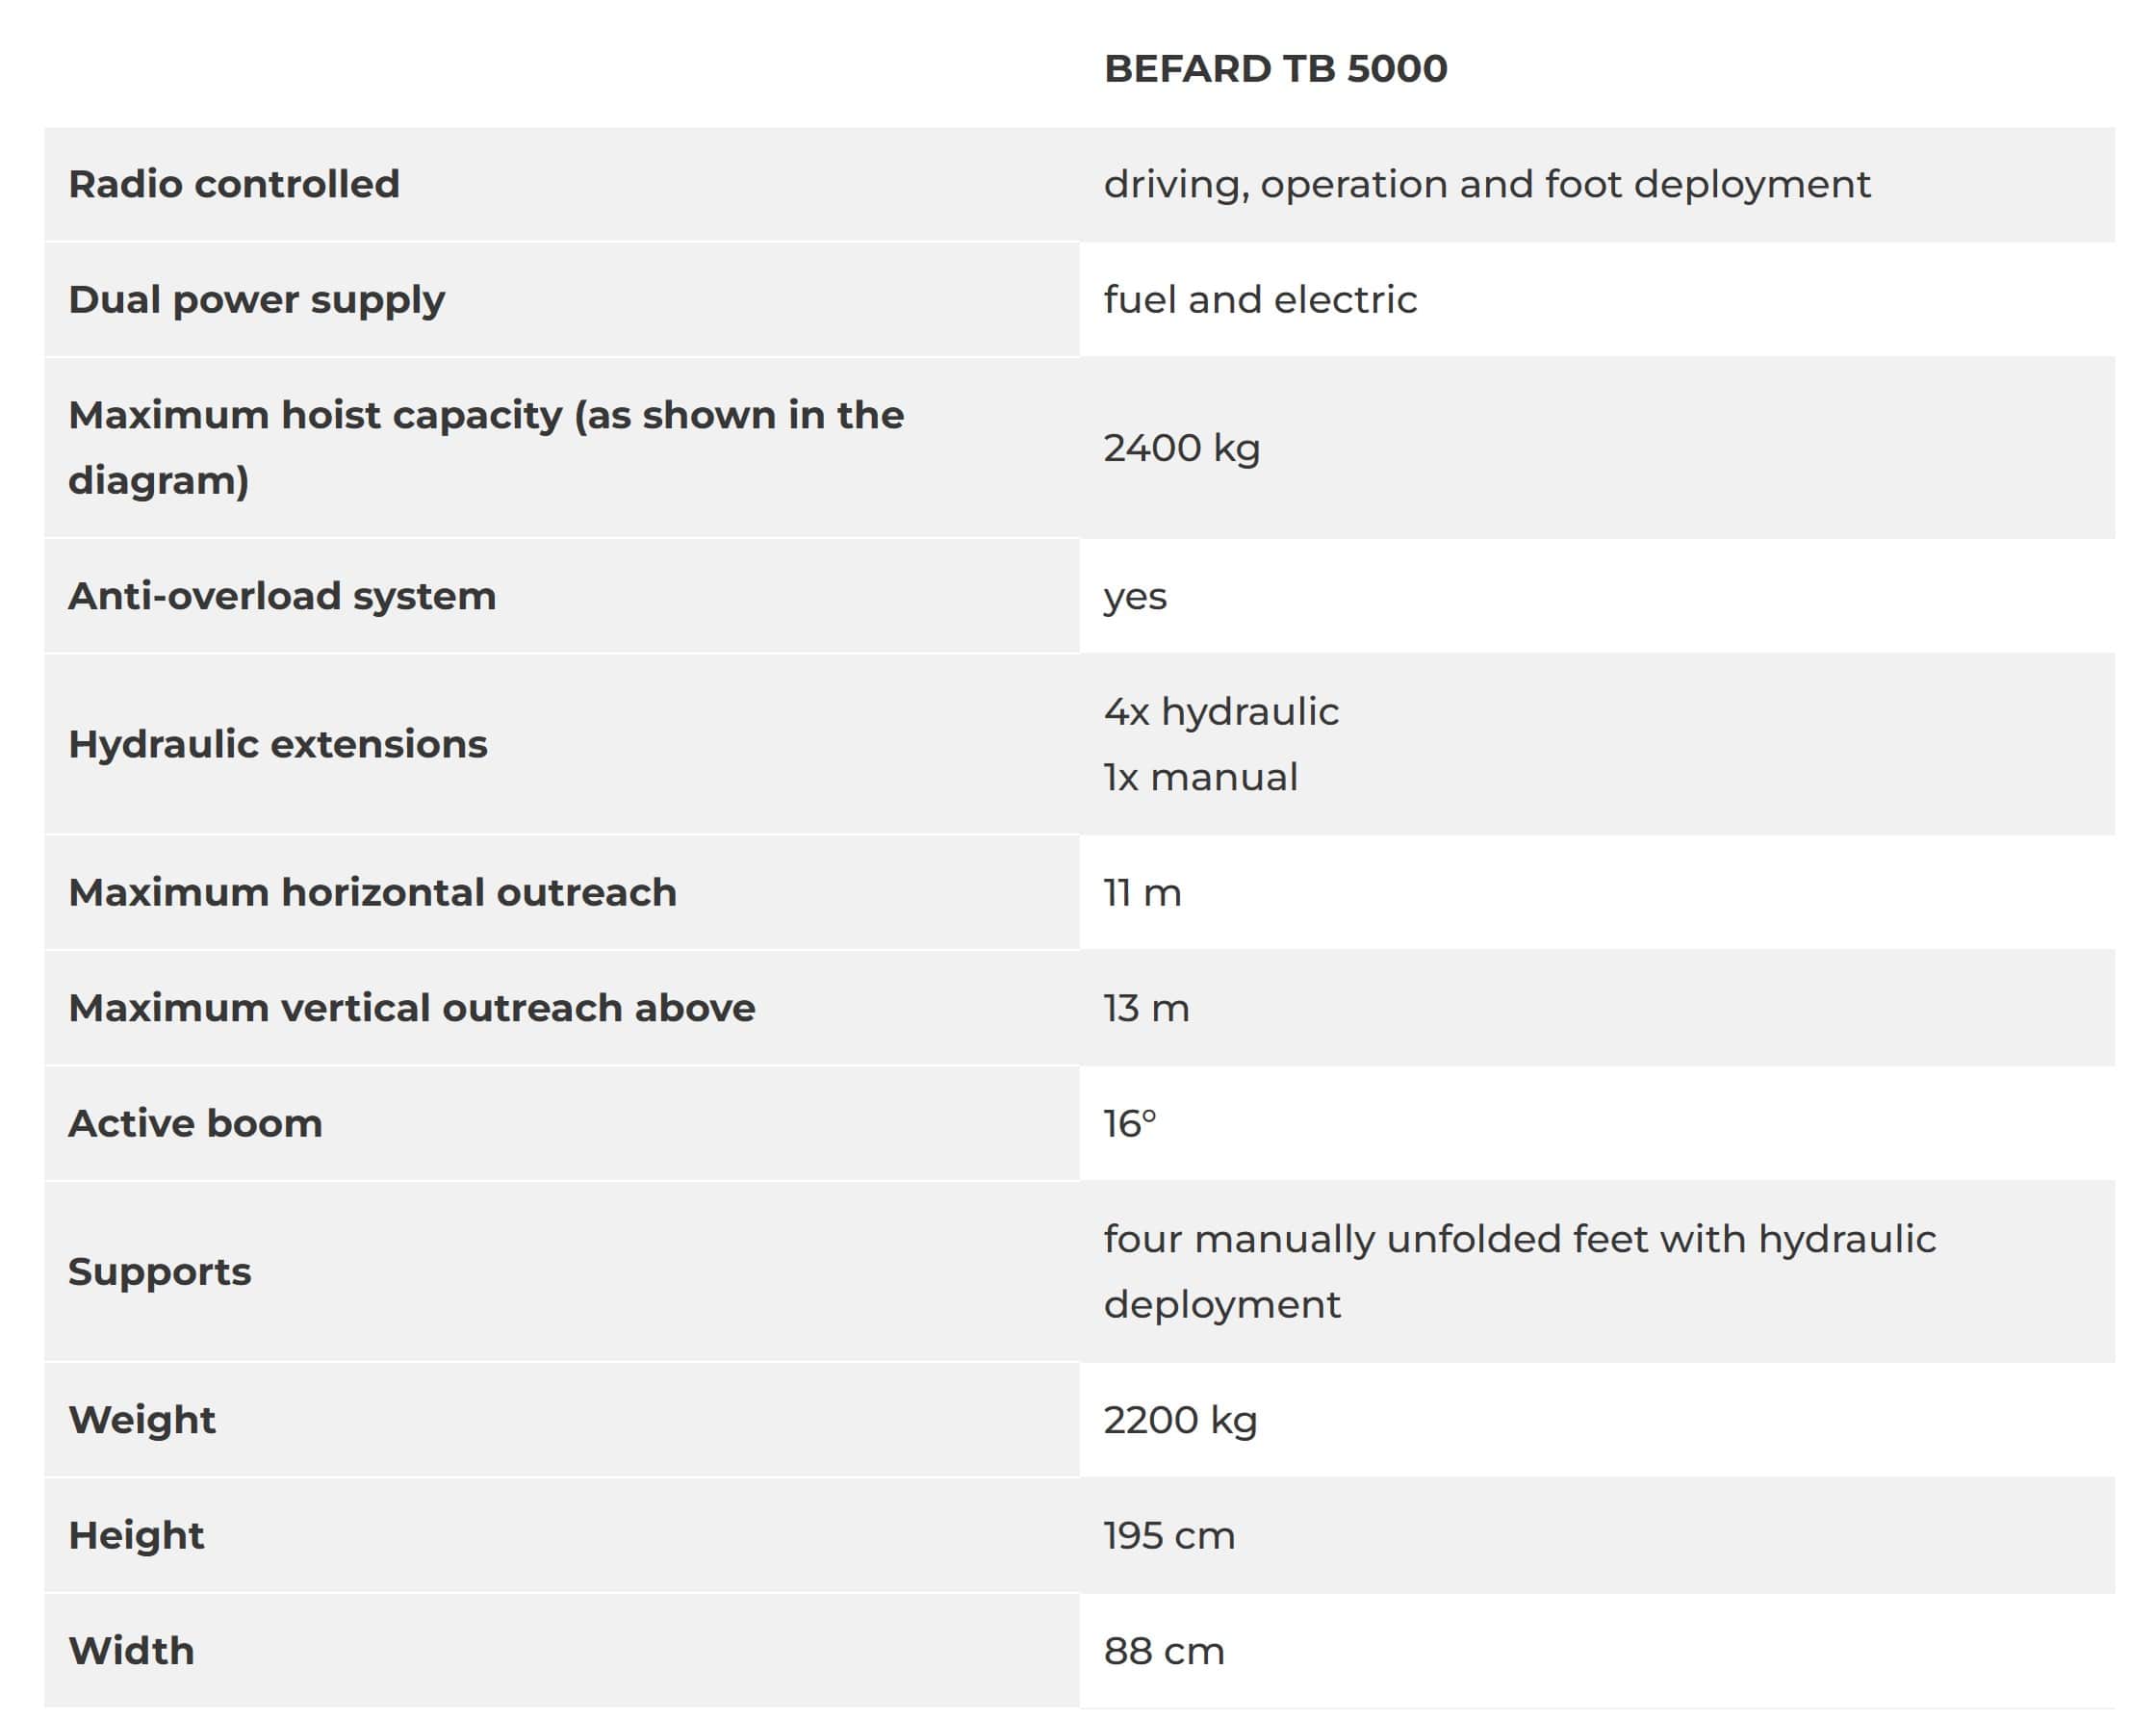Click the 'driving, operation and foot deployment' cell
Image resolution: width=2156 pixels, height=1720 pixels.
pyautogui.click(x=1486, y=185)
